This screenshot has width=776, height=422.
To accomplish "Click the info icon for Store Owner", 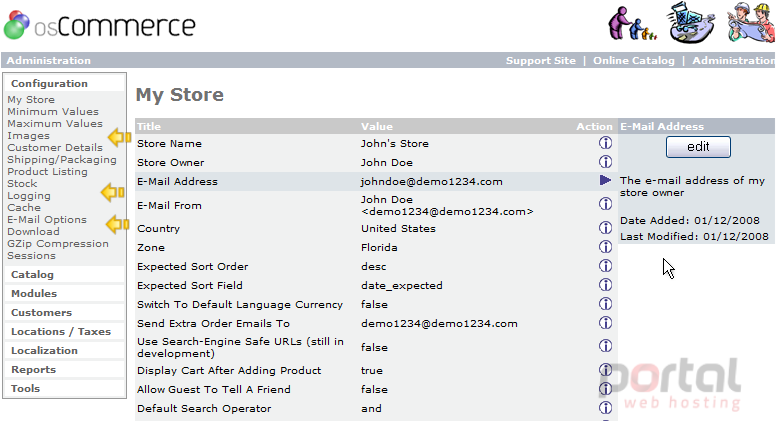I will [605, 162].
